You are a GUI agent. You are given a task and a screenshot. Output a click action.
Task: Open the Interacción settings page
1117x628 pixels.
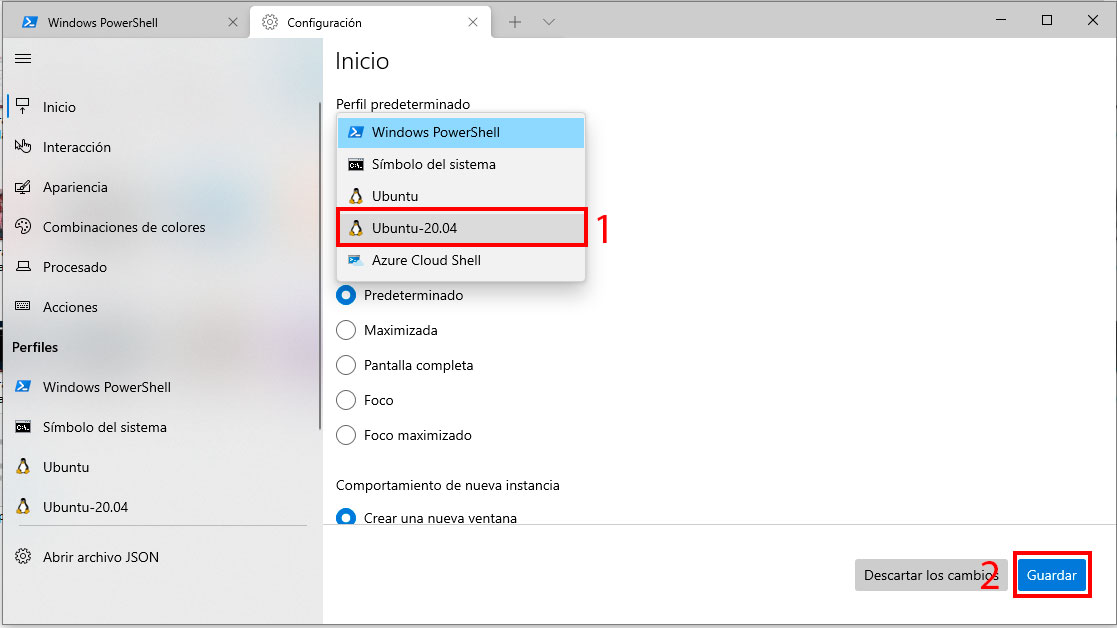pos(162,147)
